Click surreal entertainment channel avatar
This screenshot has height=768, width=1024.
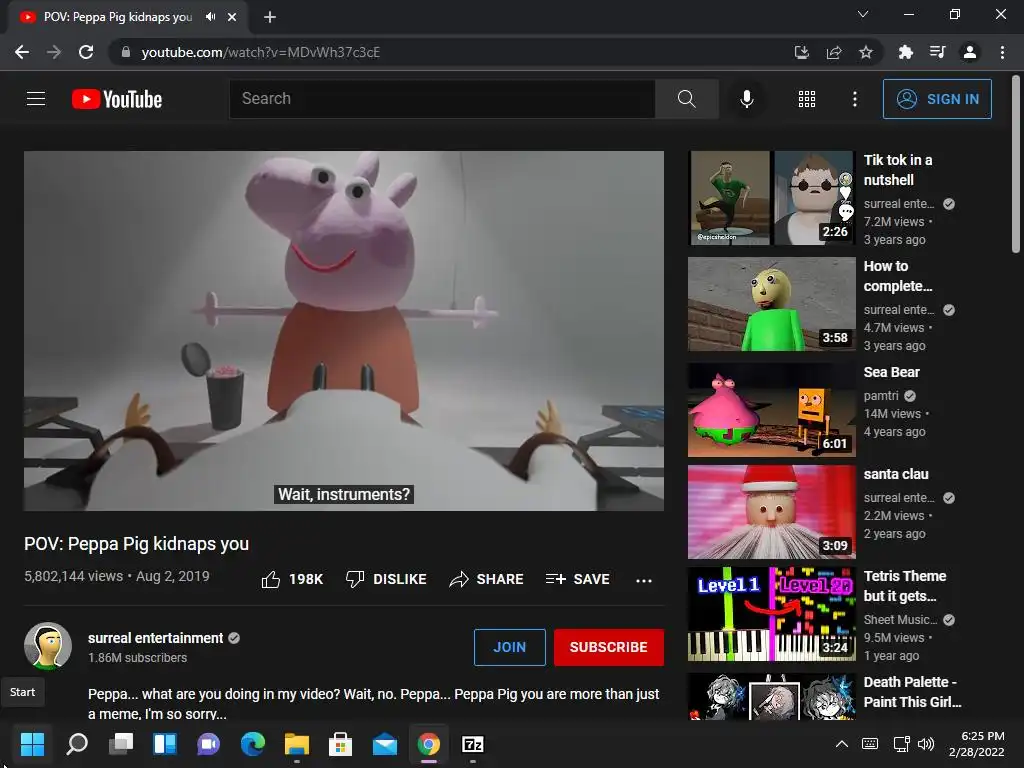point(48,646)
